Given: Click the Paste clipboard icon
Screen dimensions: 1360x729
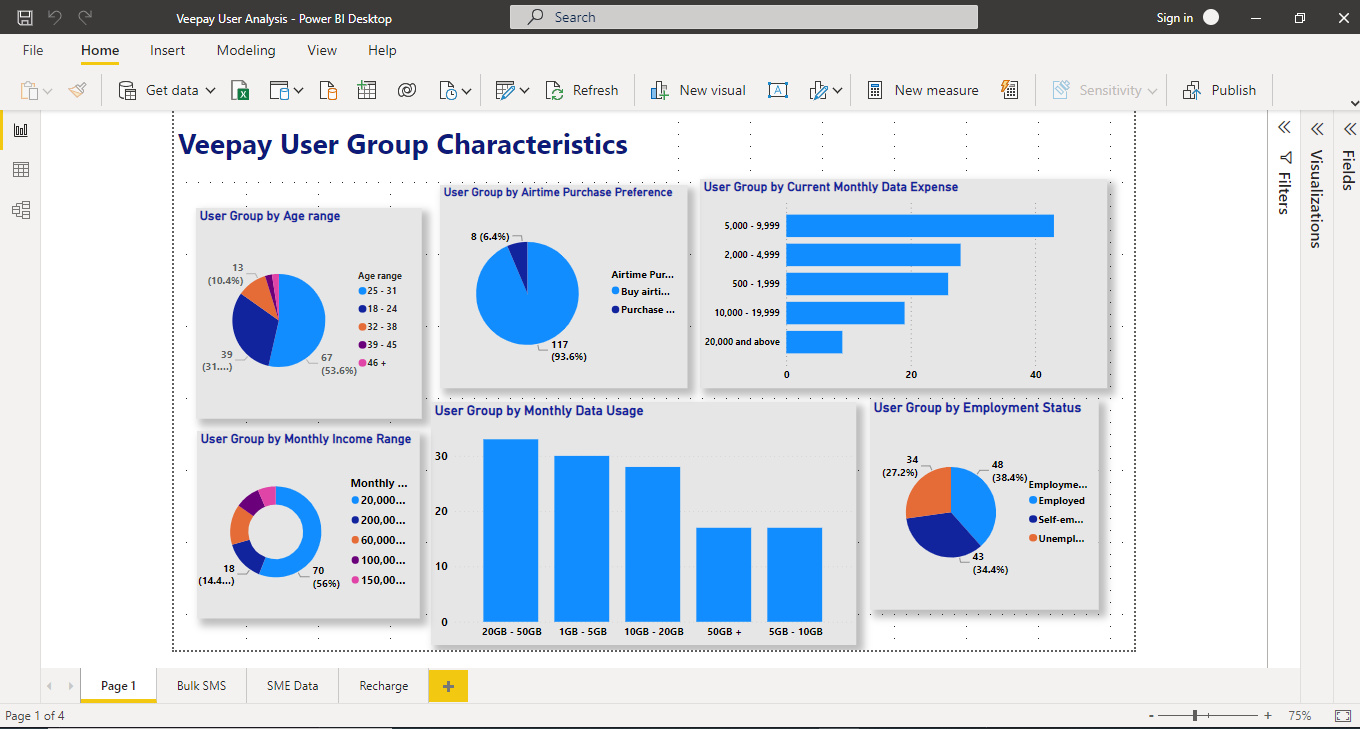Looking at the screenshot, I should 30,90.
